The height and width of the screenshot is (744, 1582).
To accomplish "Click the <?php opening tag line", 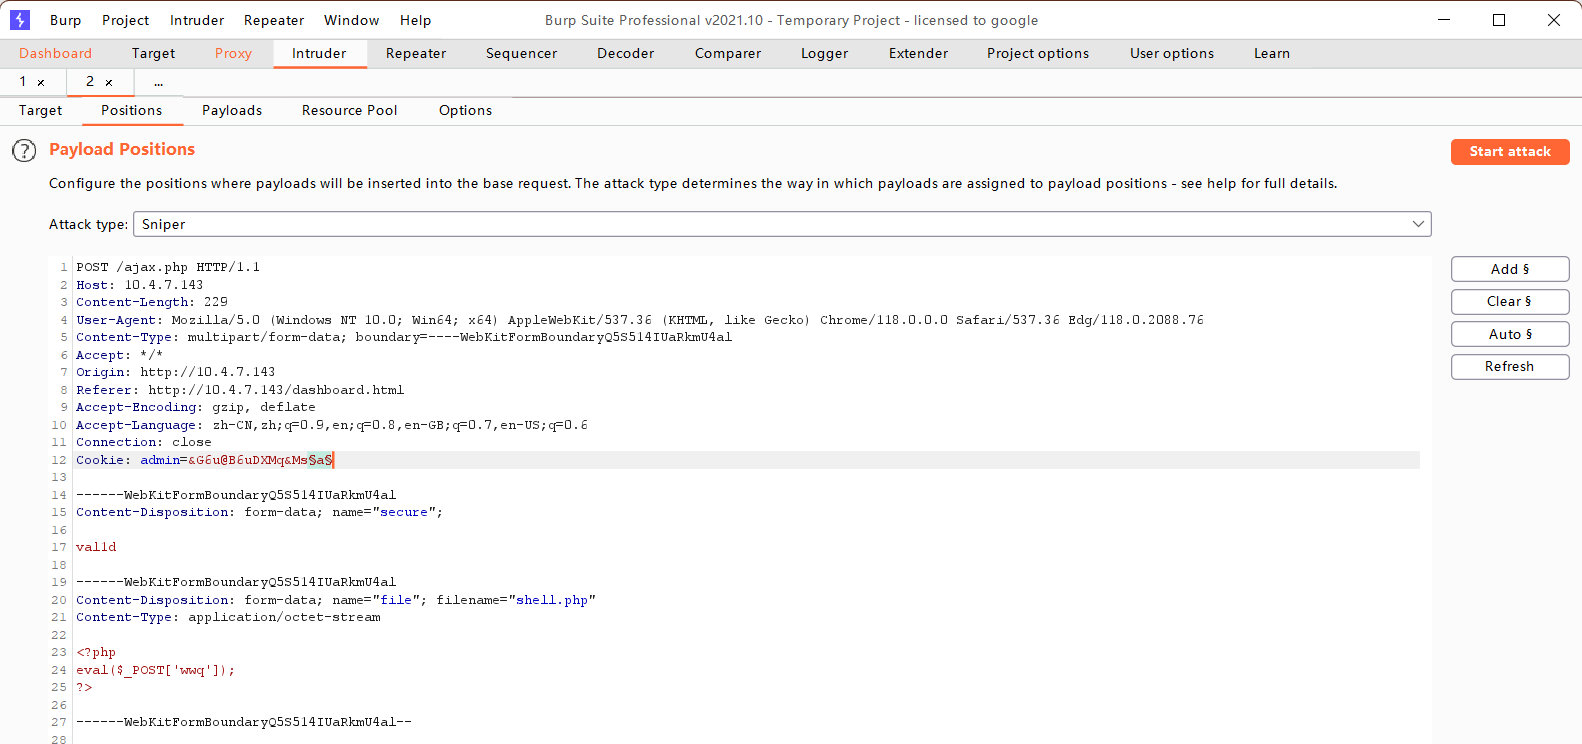I will tap(96, 652).
